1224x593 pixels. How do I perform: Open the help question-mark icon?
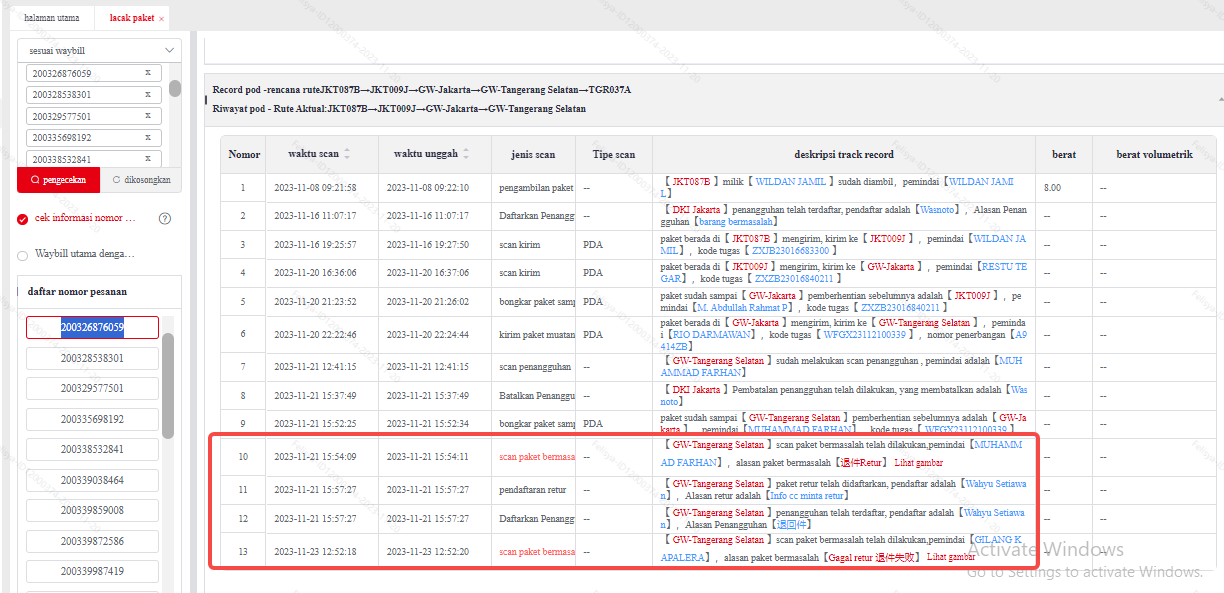click(165, 218)
